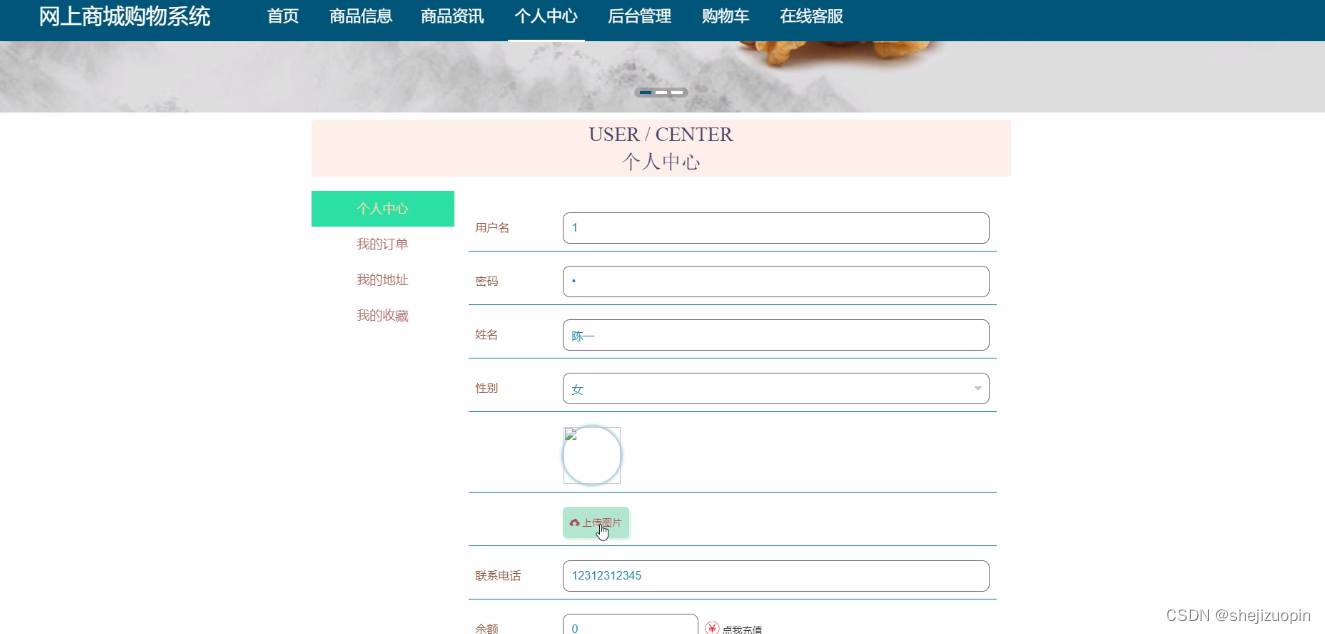The height and width of the screenshot is (634, 1325).
Task: Click the cloud icon on the 上传图片 button
Action: tap(573, 522)
